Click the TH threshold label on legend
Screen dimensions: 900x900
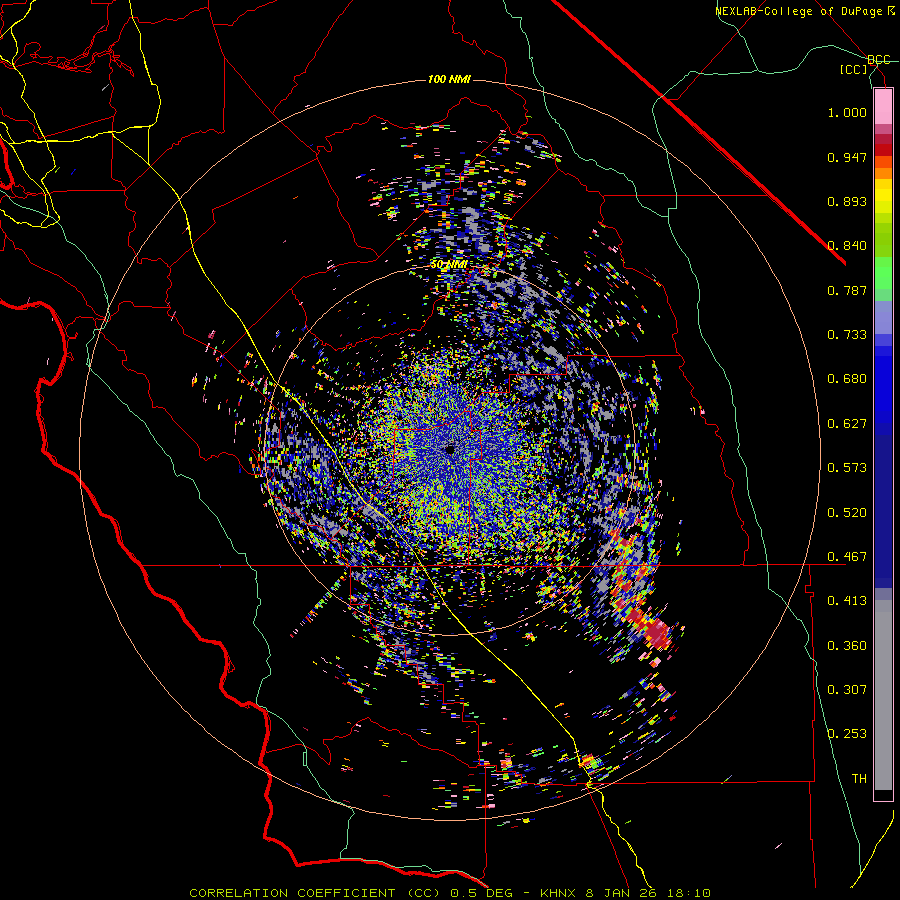[x=859, y=779]
